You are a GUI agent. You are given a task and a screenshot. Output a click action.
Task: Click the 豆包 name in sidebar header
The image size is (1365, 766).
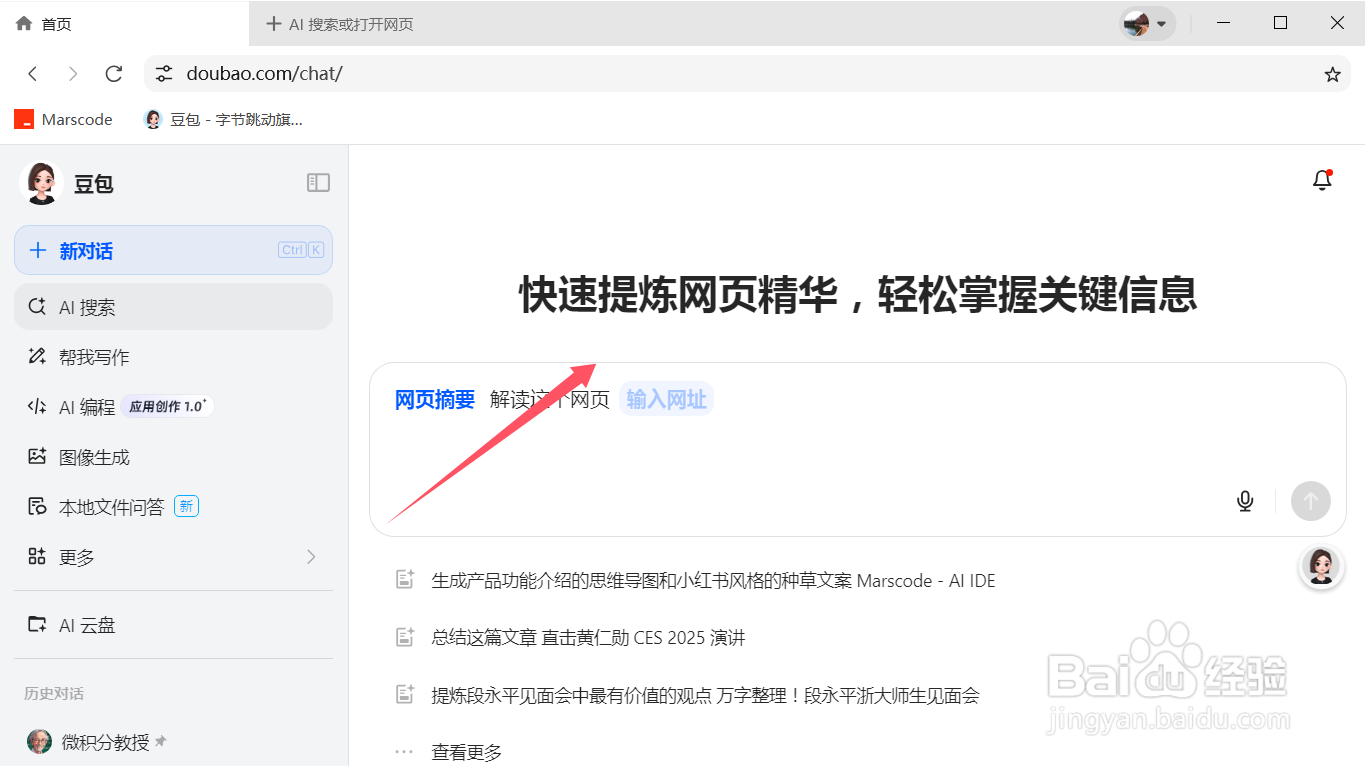[x=94, y=184]
